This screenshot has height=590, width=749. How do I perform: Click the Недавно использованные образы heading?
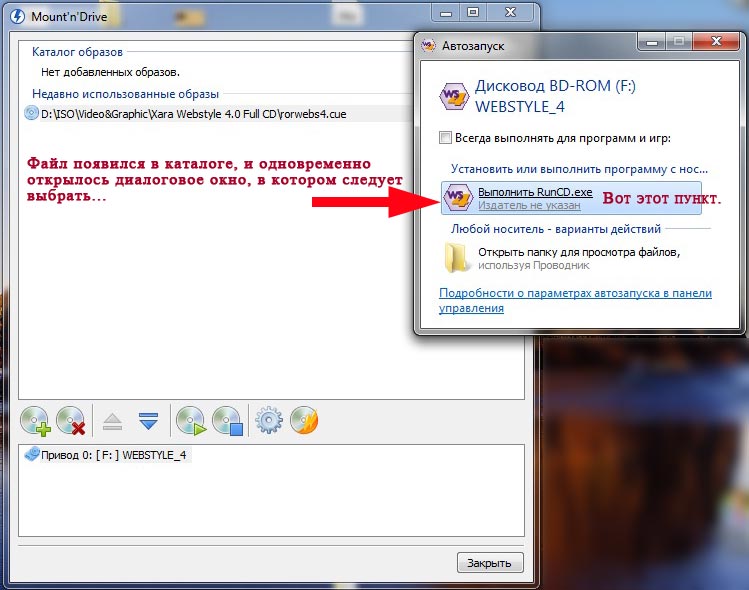point(125,94)
